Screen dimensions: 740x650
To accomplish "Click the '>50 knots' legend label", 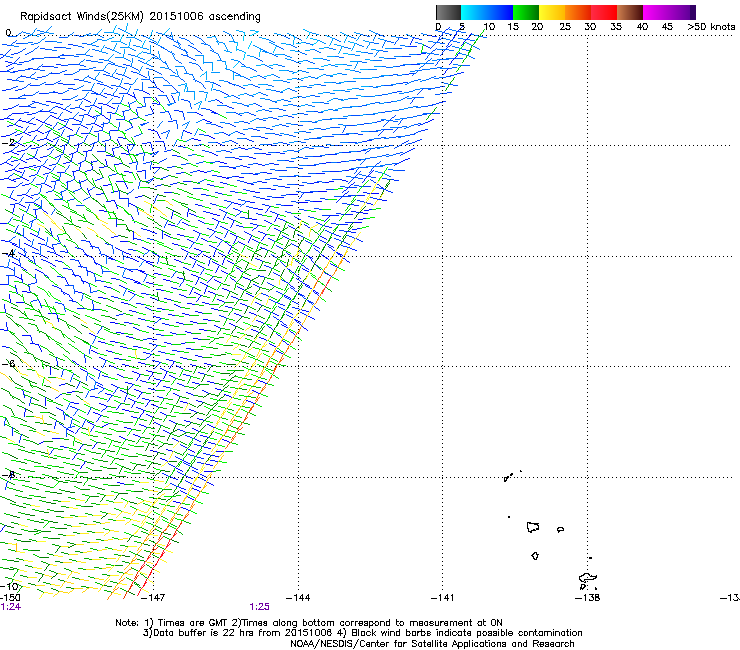I will click(x=711, y=27).
